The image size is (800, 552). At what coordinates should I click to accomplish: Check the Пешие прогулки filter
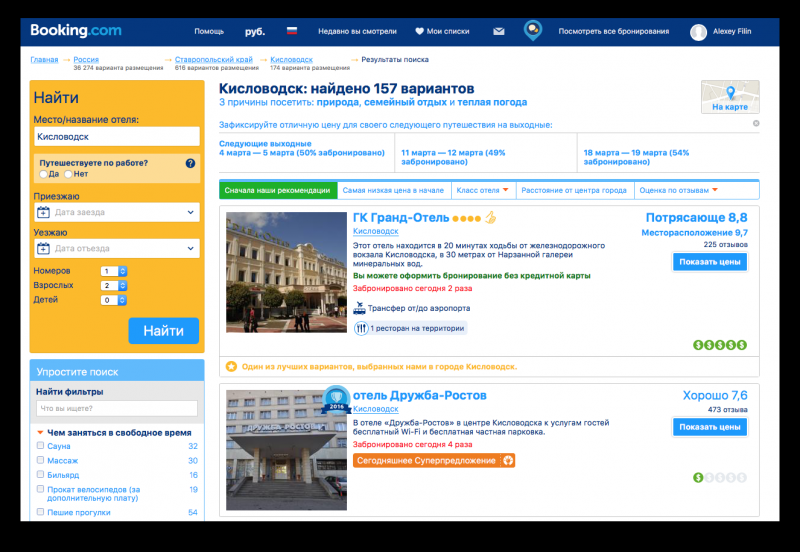point(40,511)
